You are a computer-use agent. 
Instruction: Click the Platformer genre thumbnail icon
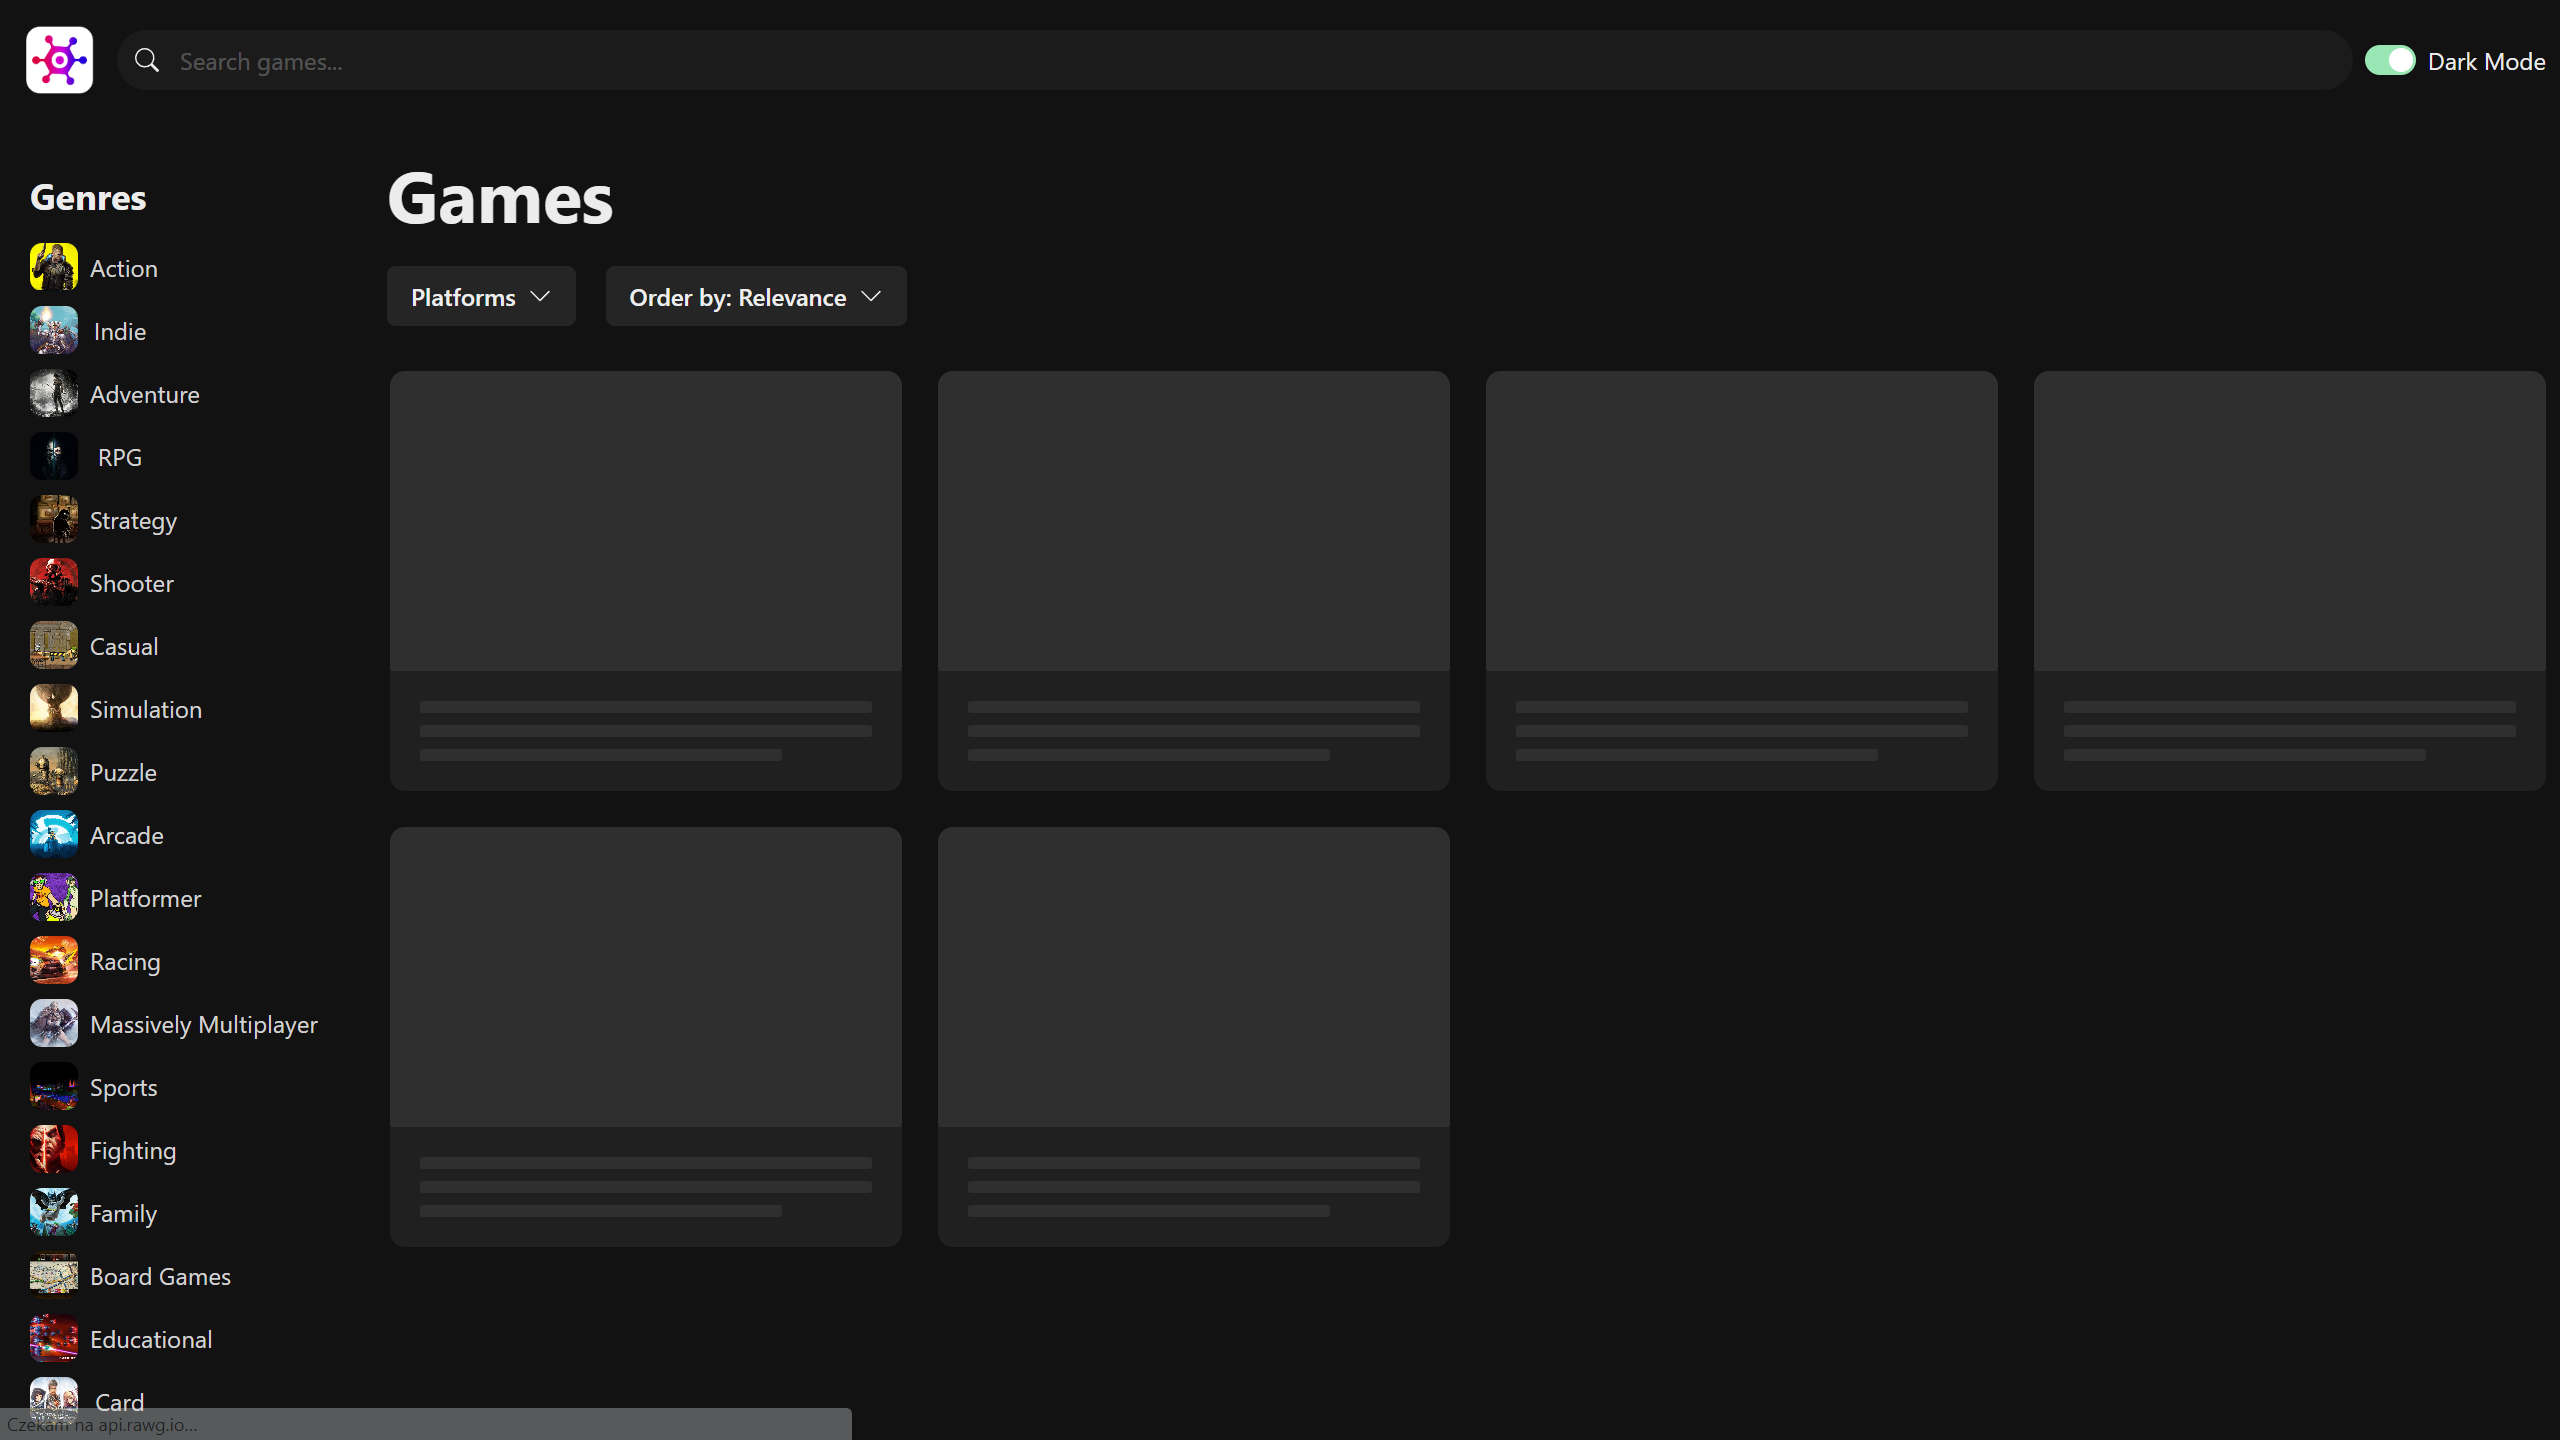(x=53, y=897)
